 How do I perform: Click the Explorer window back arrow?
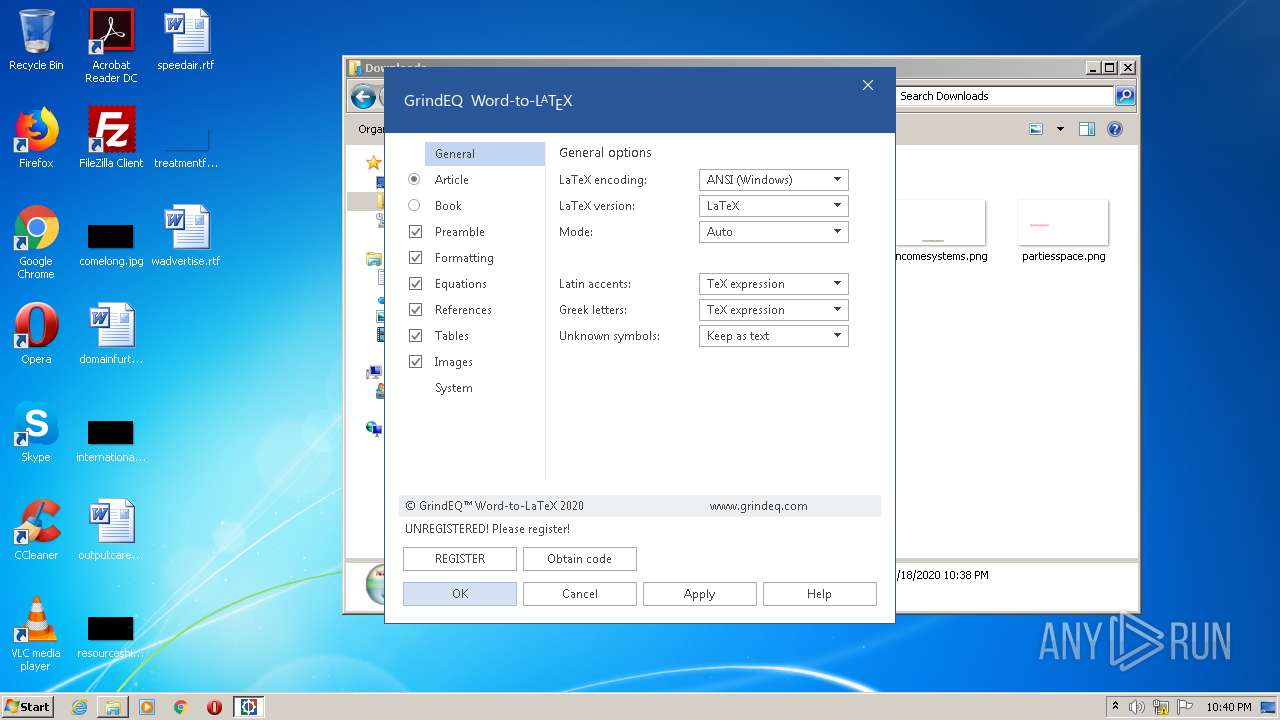coord(363,97)
